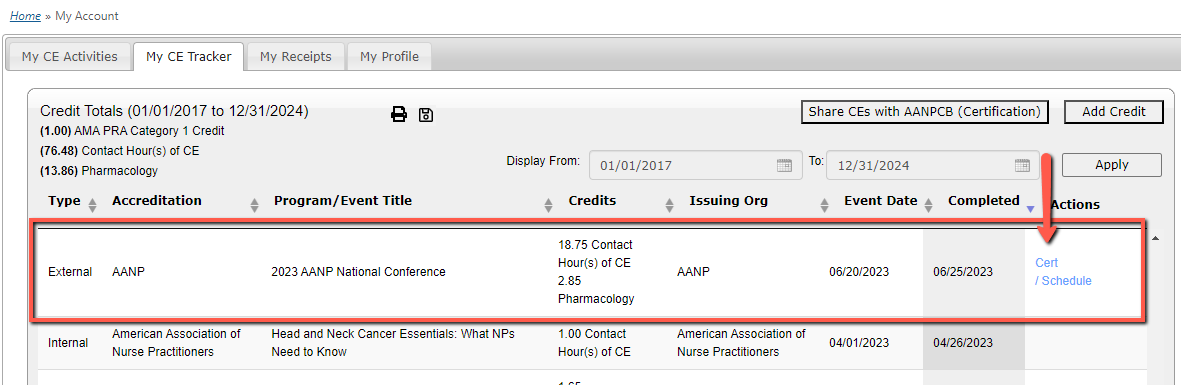
Task: Open calendar picker for To date
Action: pos(1022,165)
